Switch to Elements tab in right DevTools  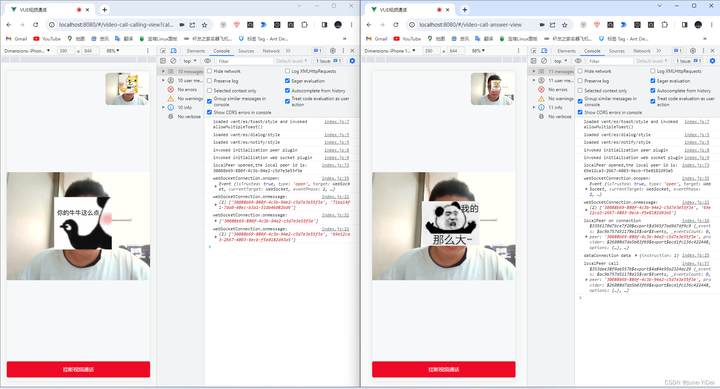point(566,51)
